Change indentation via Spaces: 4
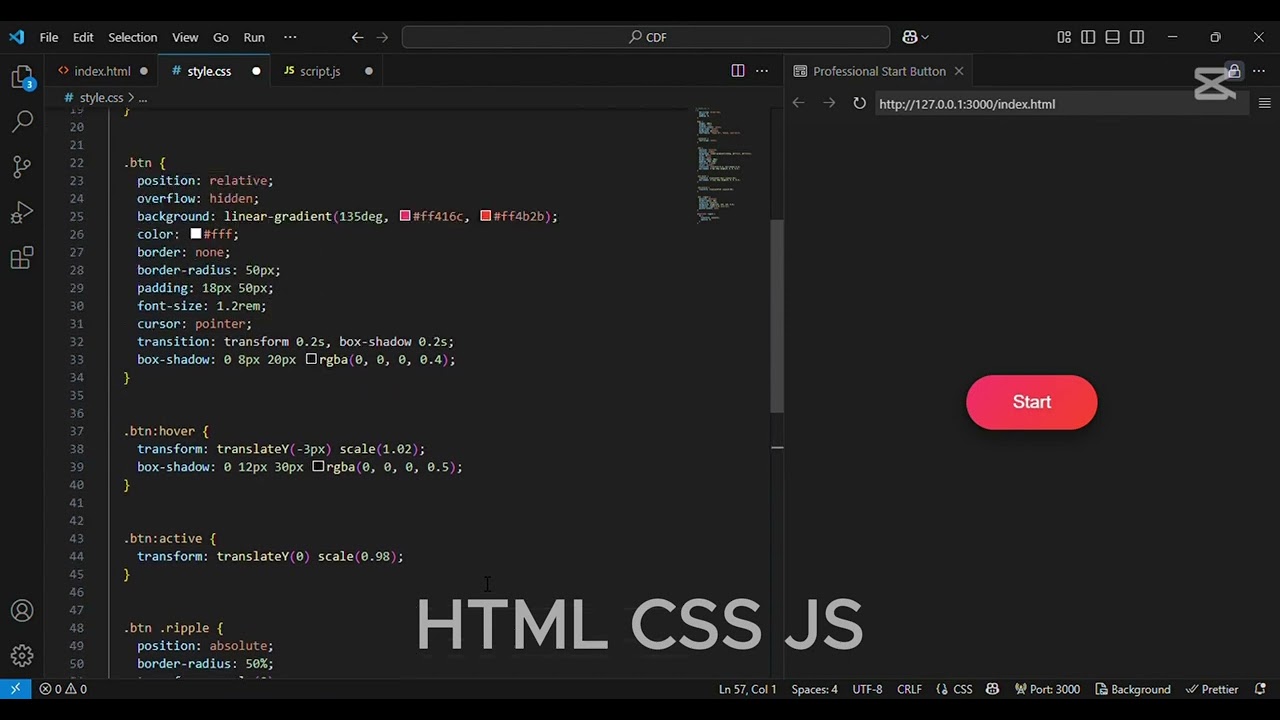 click(x=814, y=689)
